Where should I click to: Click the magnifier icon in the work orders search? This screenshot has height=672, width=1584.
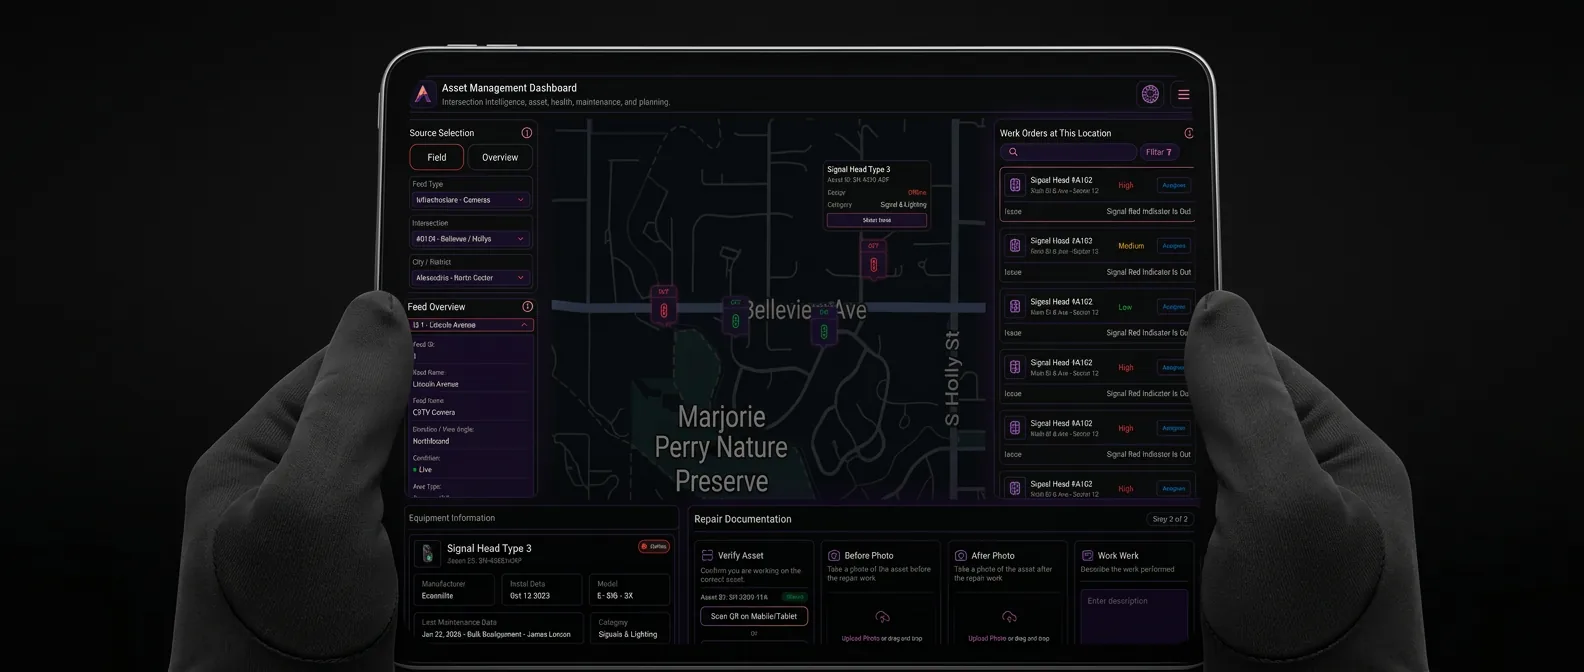point(1013,152)
